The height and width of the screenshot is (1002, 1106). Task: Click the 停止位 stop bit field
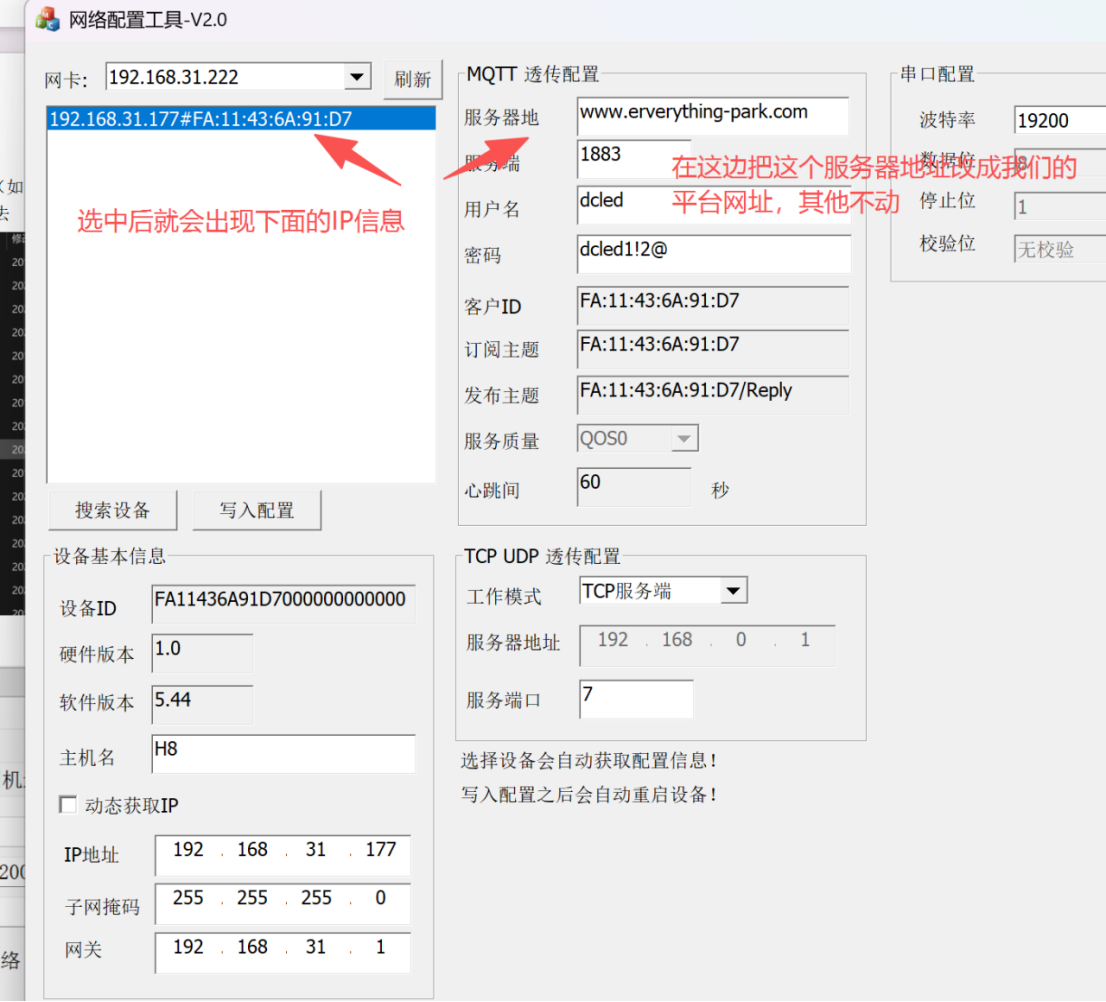tap(1059, 206)
